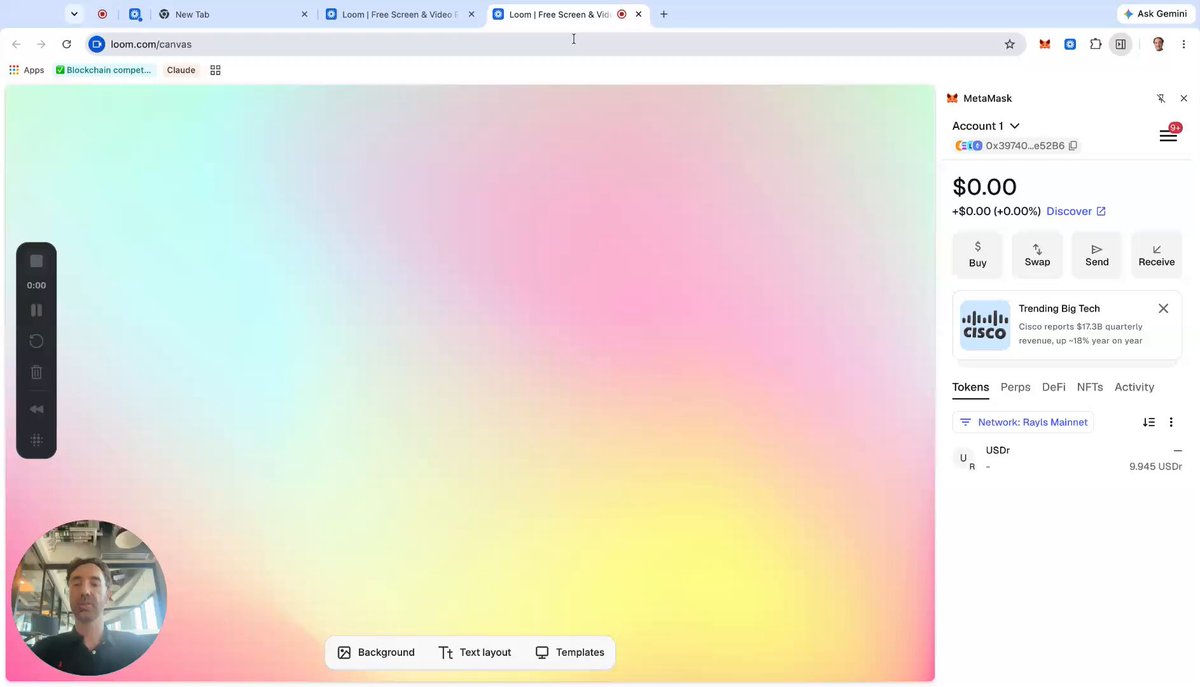This screenshot has height=687, width=1200.
Task: Click the rewind icon in the recording toolbar
Action: tap(36, 409)
